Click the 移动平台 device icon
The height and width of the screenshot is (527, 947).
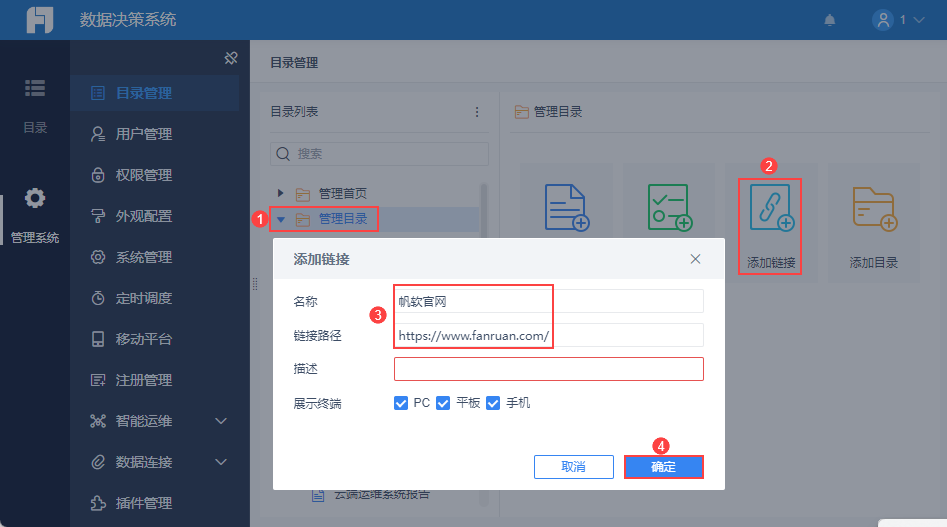98,339
